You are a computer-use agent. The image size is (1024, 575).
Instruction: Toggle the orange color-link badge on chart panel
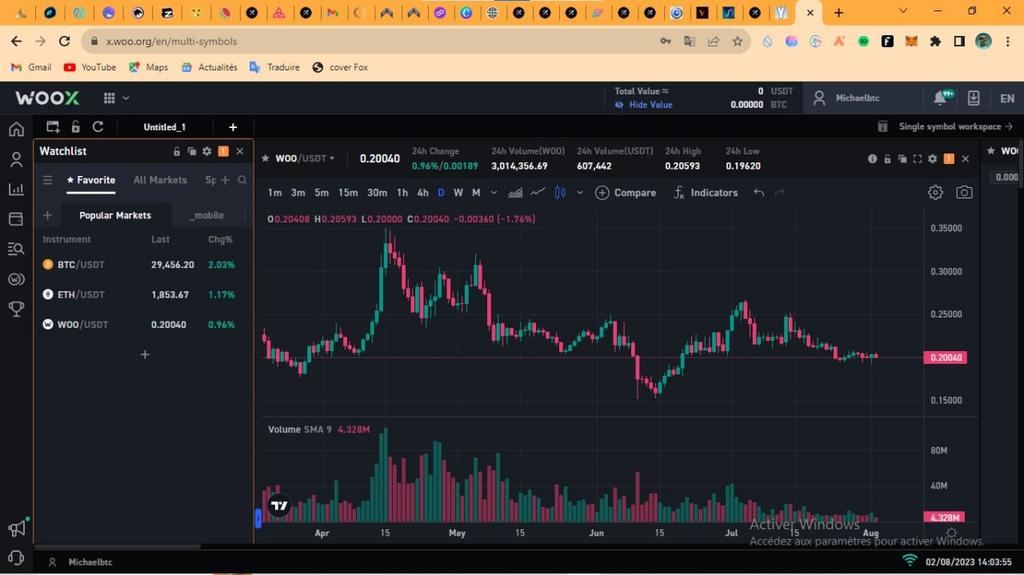(x=949, y=159)
